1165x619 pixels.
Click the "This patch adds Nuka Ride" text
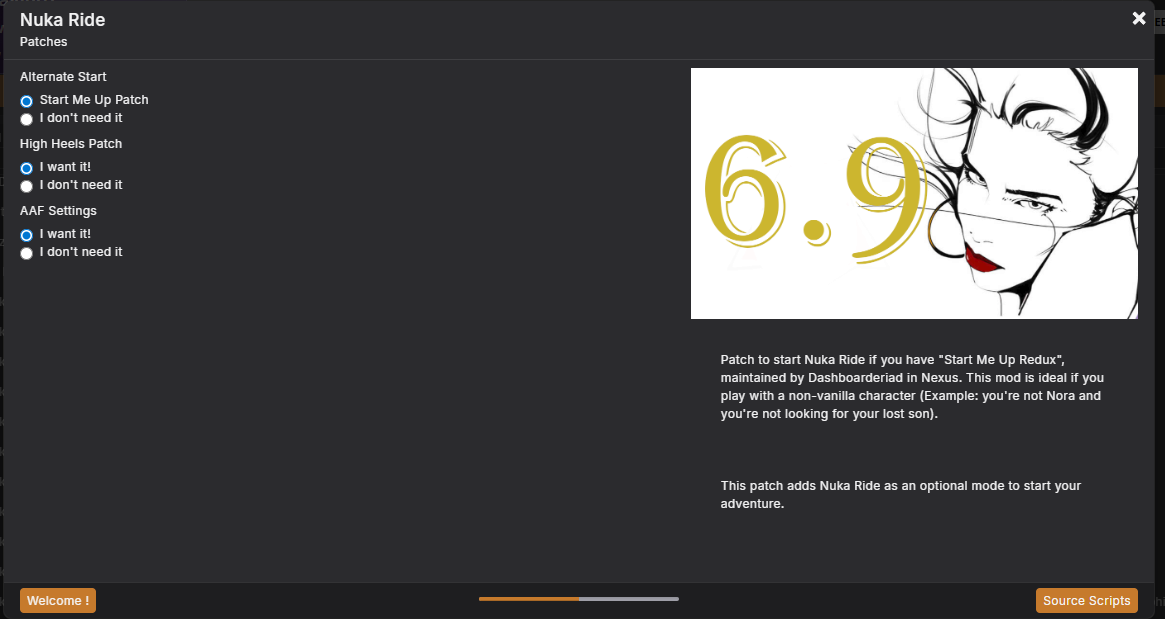click(x=900, y=494)
